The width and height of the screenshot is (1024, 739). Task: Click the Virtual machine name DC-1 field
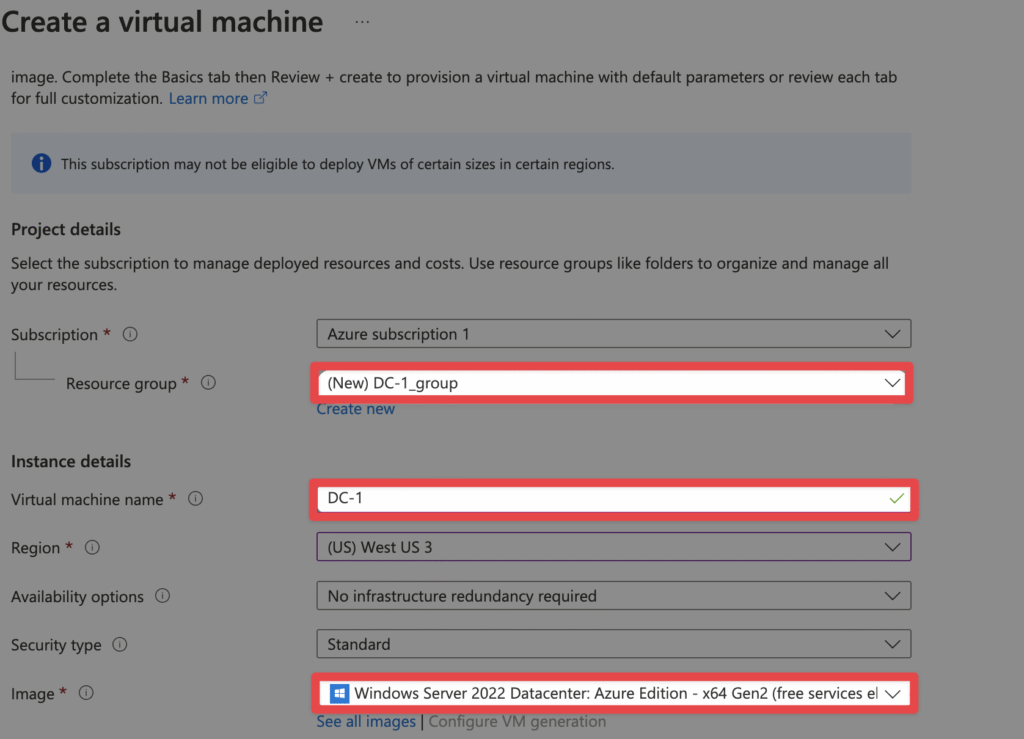[x=613, y=499]
